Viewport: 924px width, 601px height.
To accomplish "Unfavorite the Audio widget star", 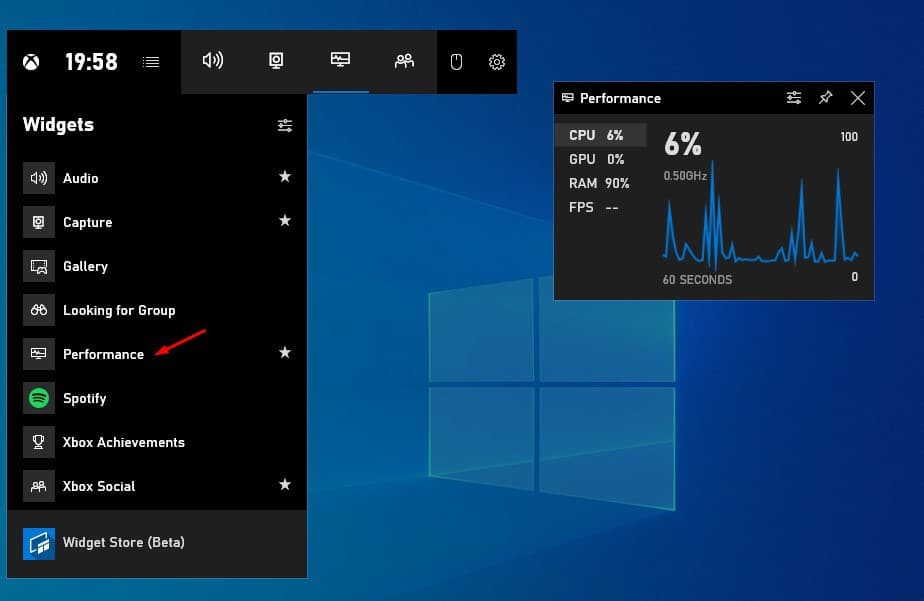I will [285, 176].
